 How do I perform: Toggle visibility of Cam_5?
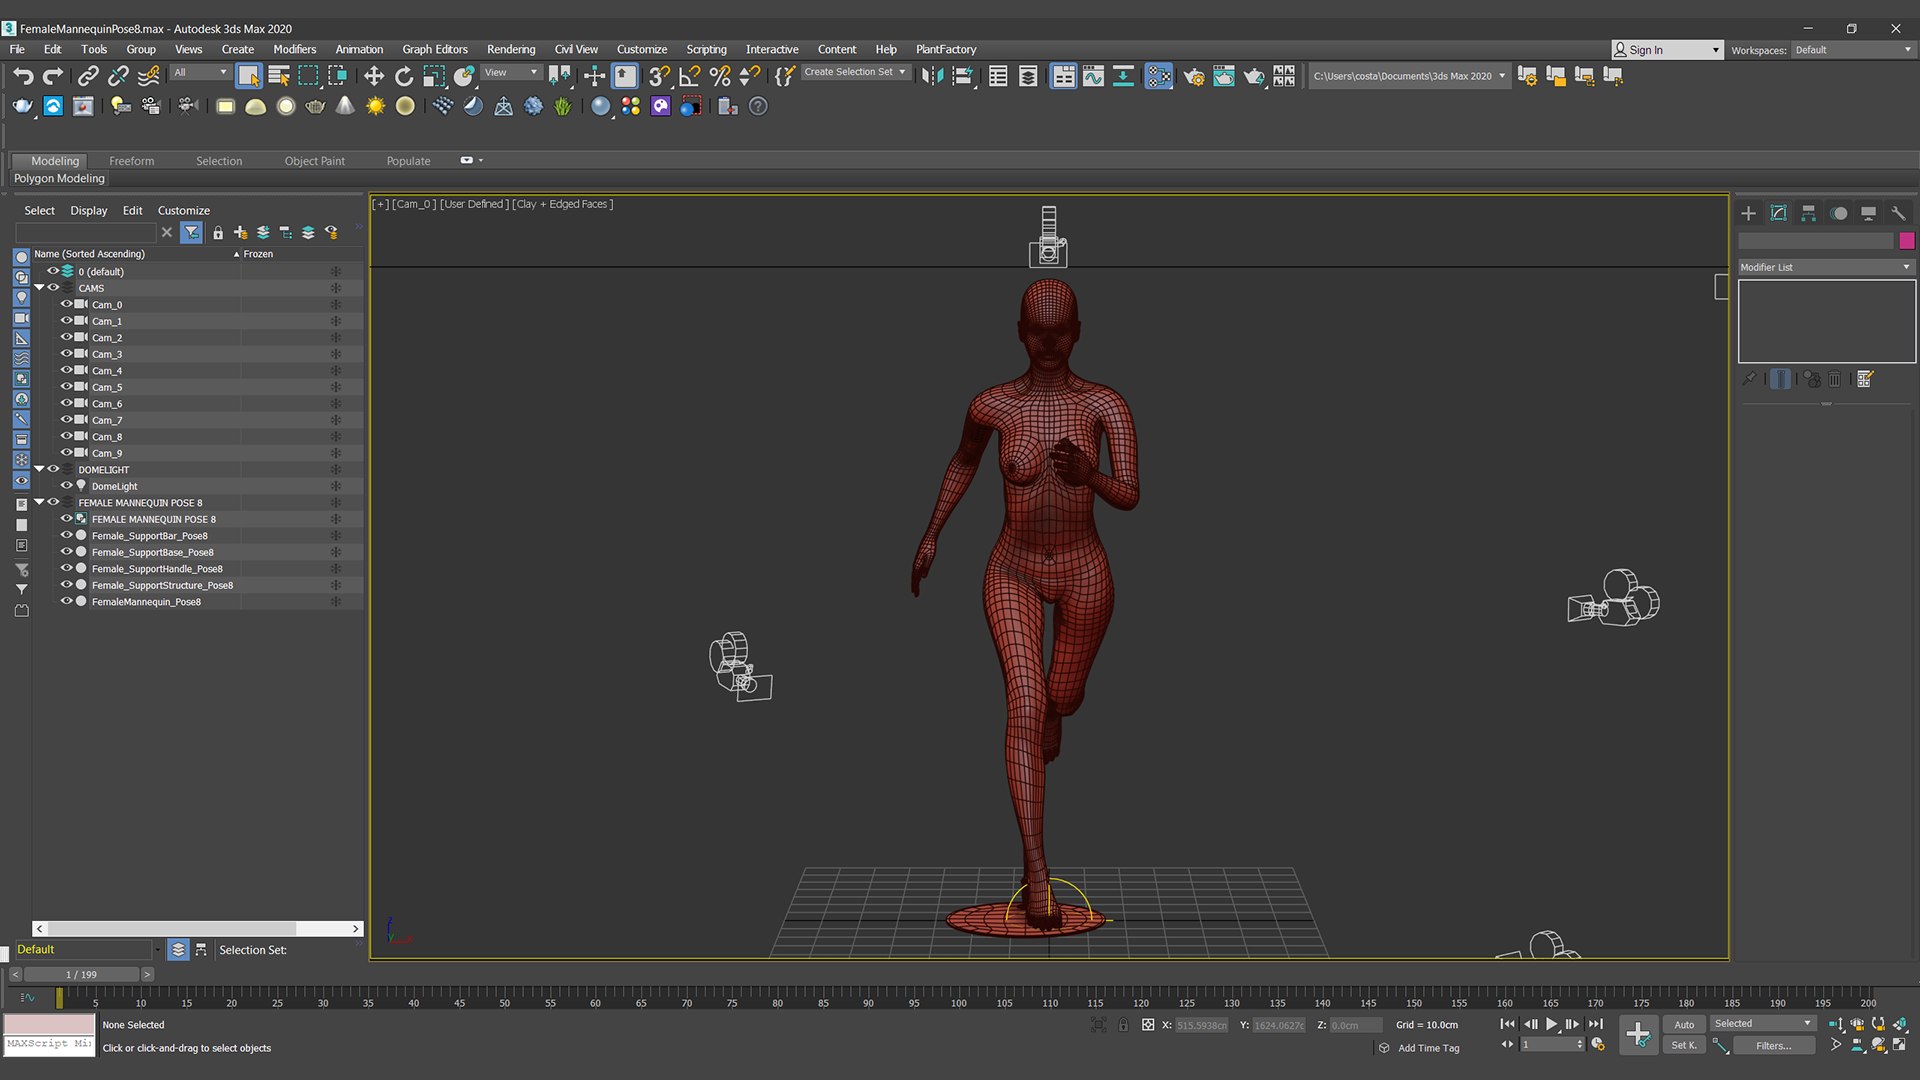(x=67, y=387)
